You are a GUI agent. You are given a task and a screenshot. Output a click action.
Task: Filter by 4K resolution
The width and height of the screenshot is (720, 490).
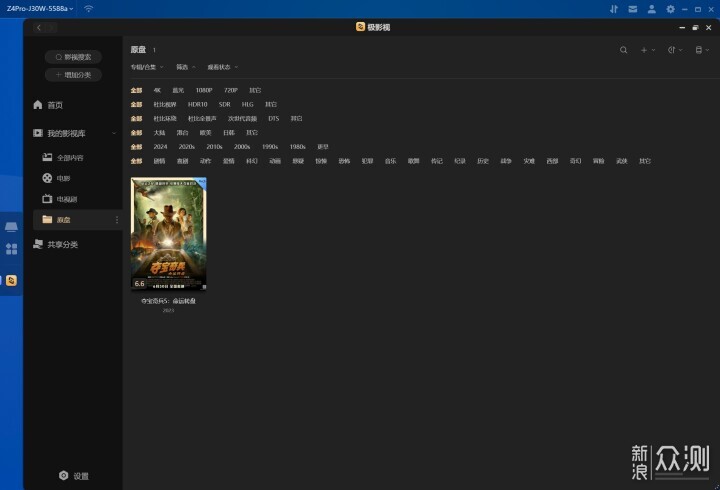point(157,90)
